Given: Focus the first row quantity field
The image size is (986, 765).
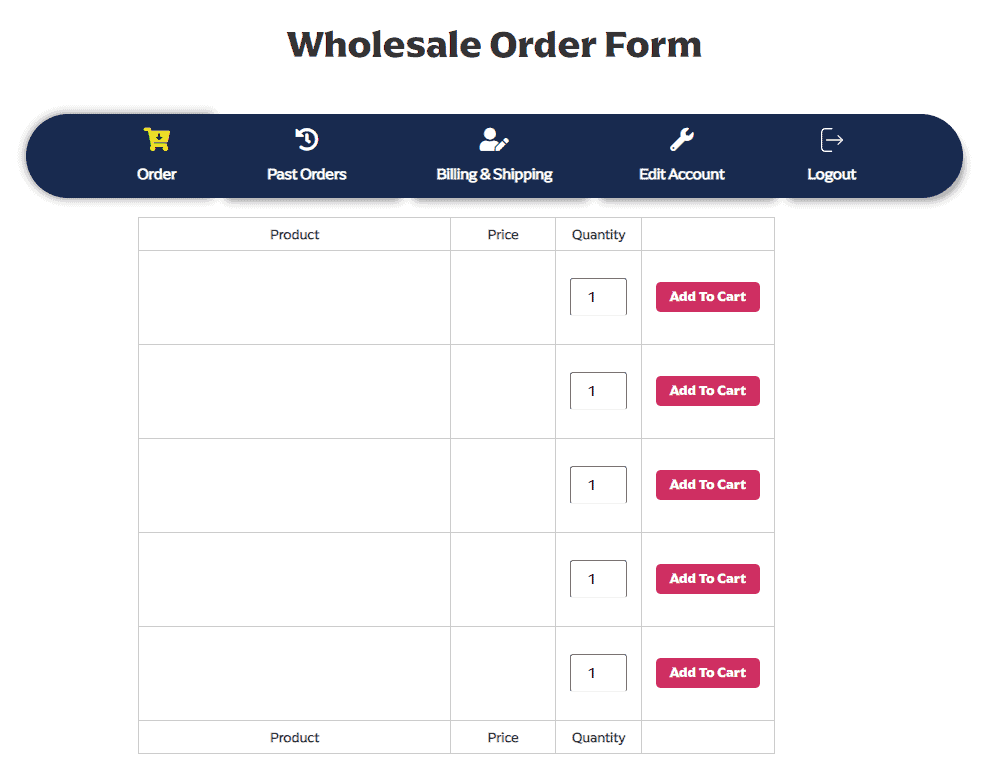Looking at the screenshot, I should 598,297.
